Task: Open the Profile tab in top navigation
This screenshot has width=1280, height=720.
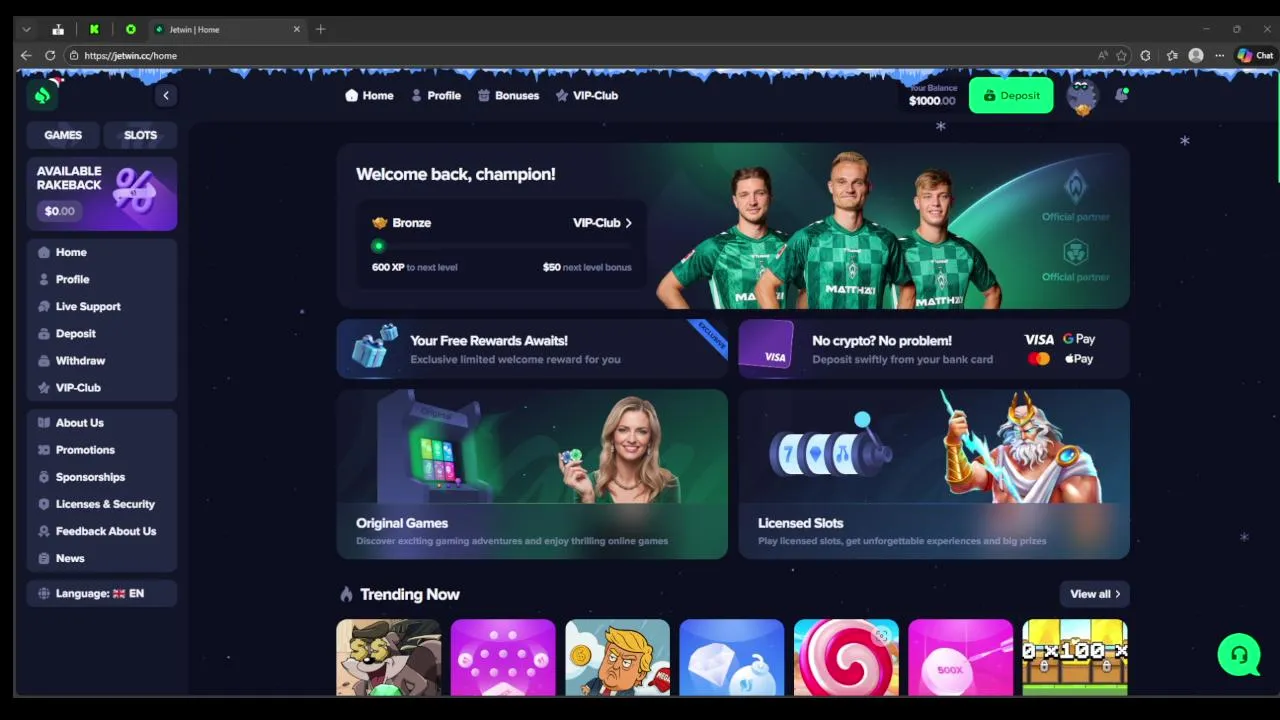Action: click(x=436, y=95)
